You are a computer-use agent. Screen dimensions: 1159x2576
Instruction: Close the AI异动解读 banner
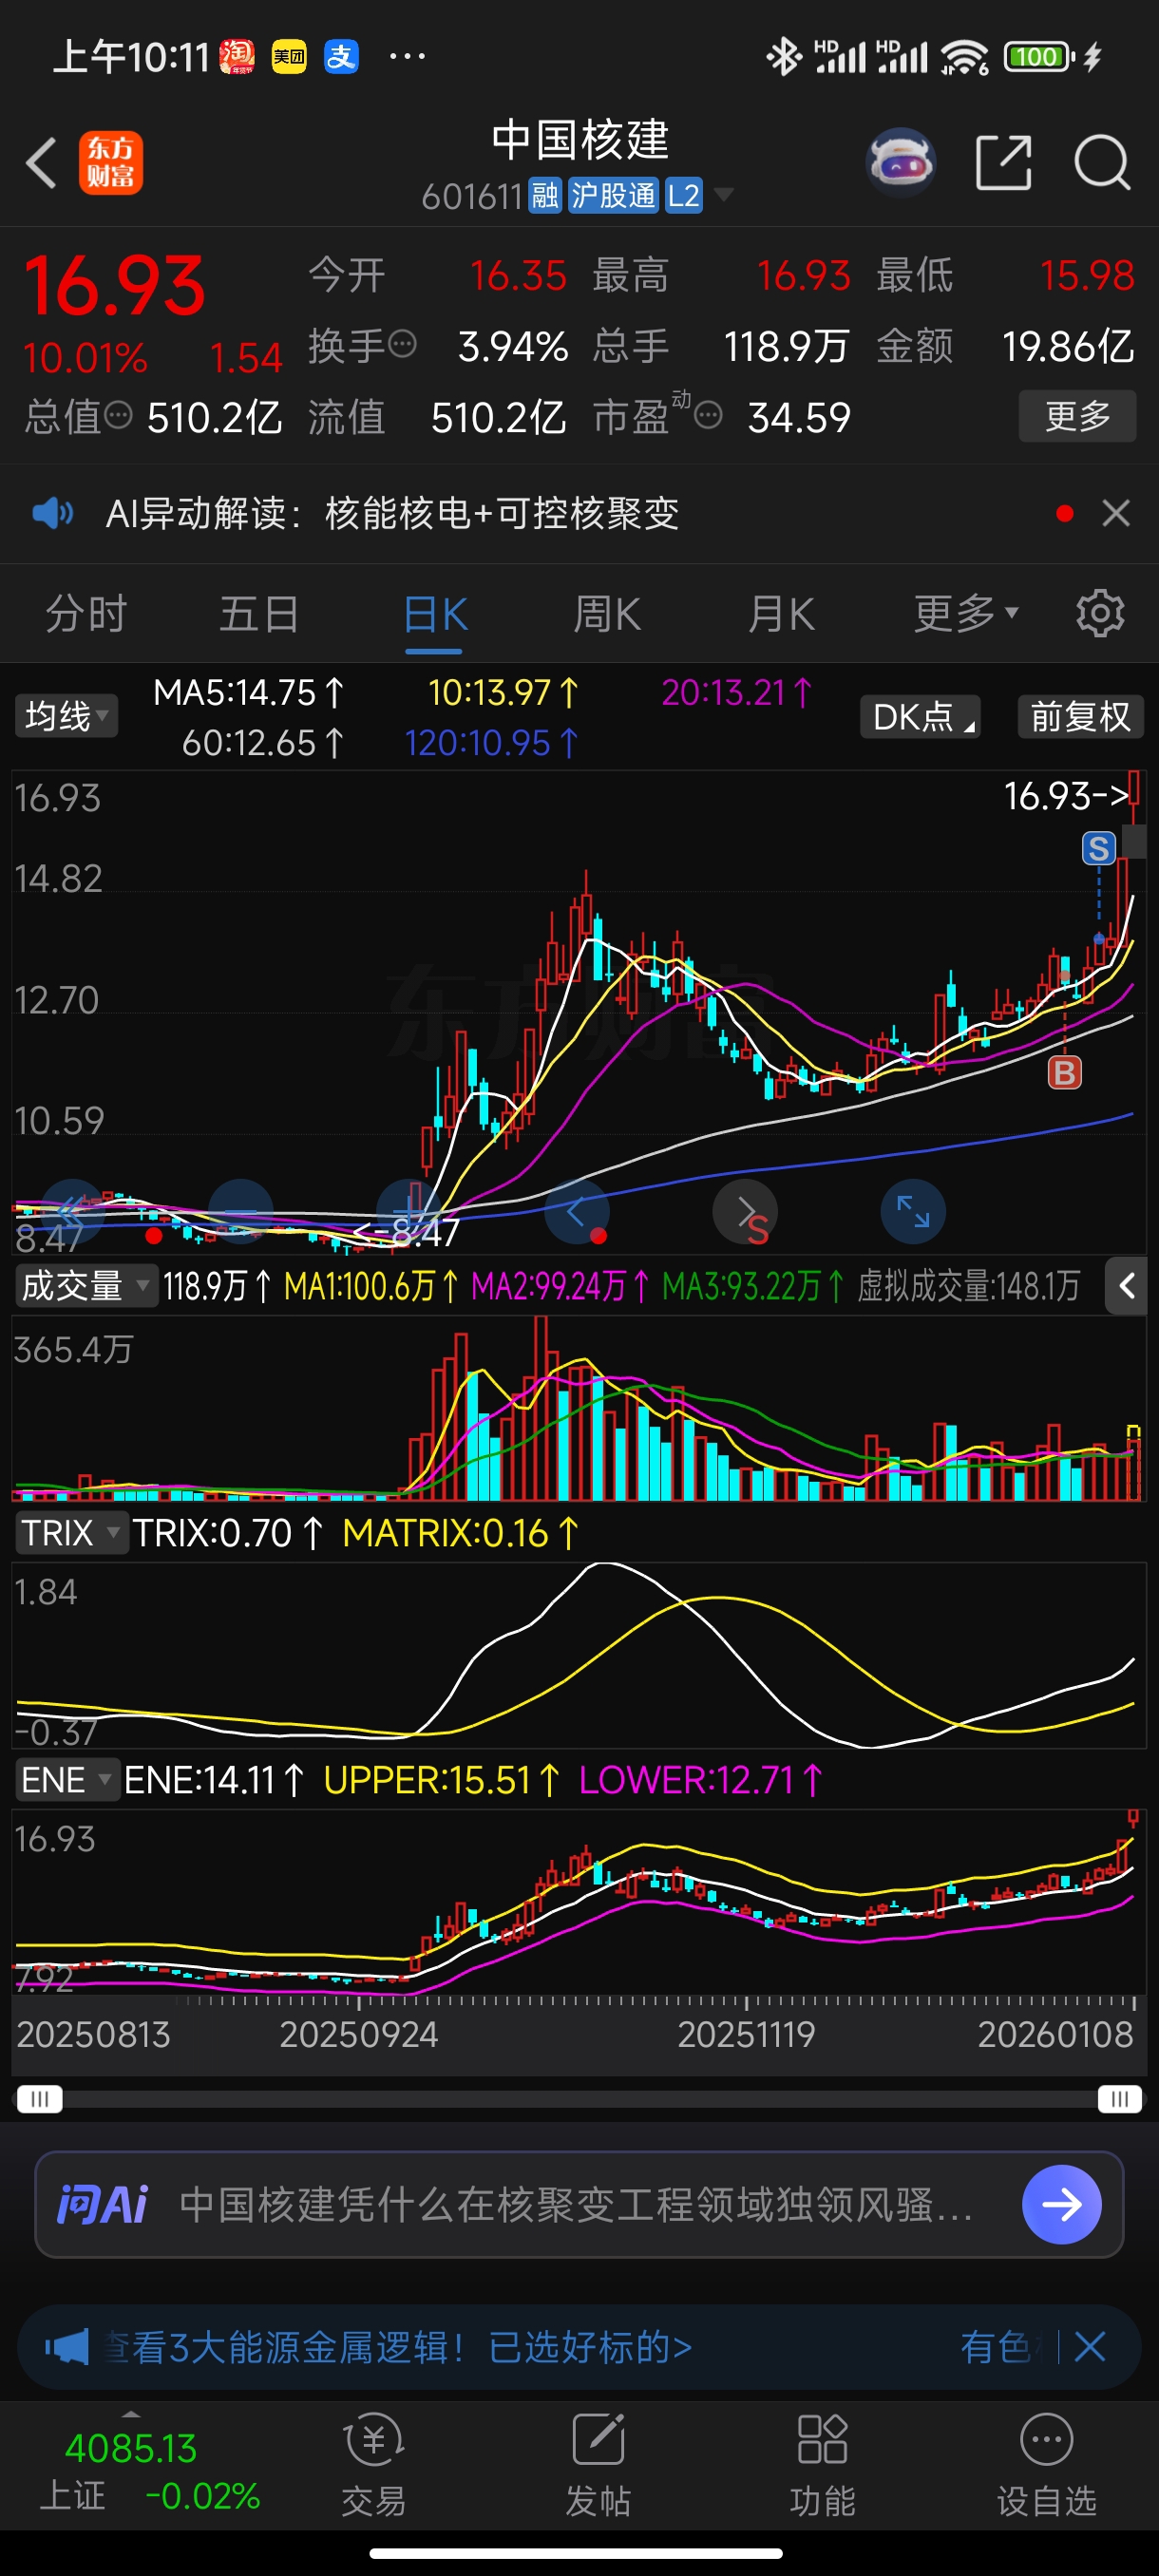[1116, 514]
